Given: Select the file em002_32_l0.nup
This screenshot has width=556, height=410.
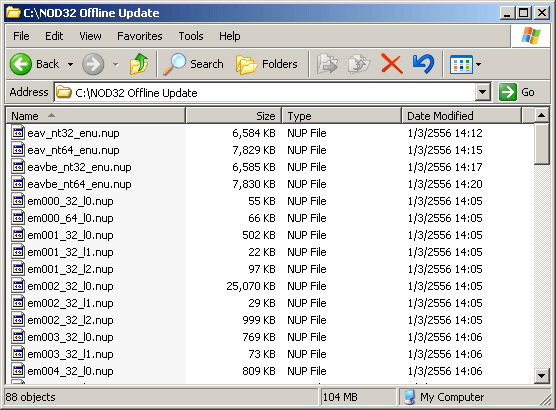Looking at the screenshot, I should [x=70, y=286].
